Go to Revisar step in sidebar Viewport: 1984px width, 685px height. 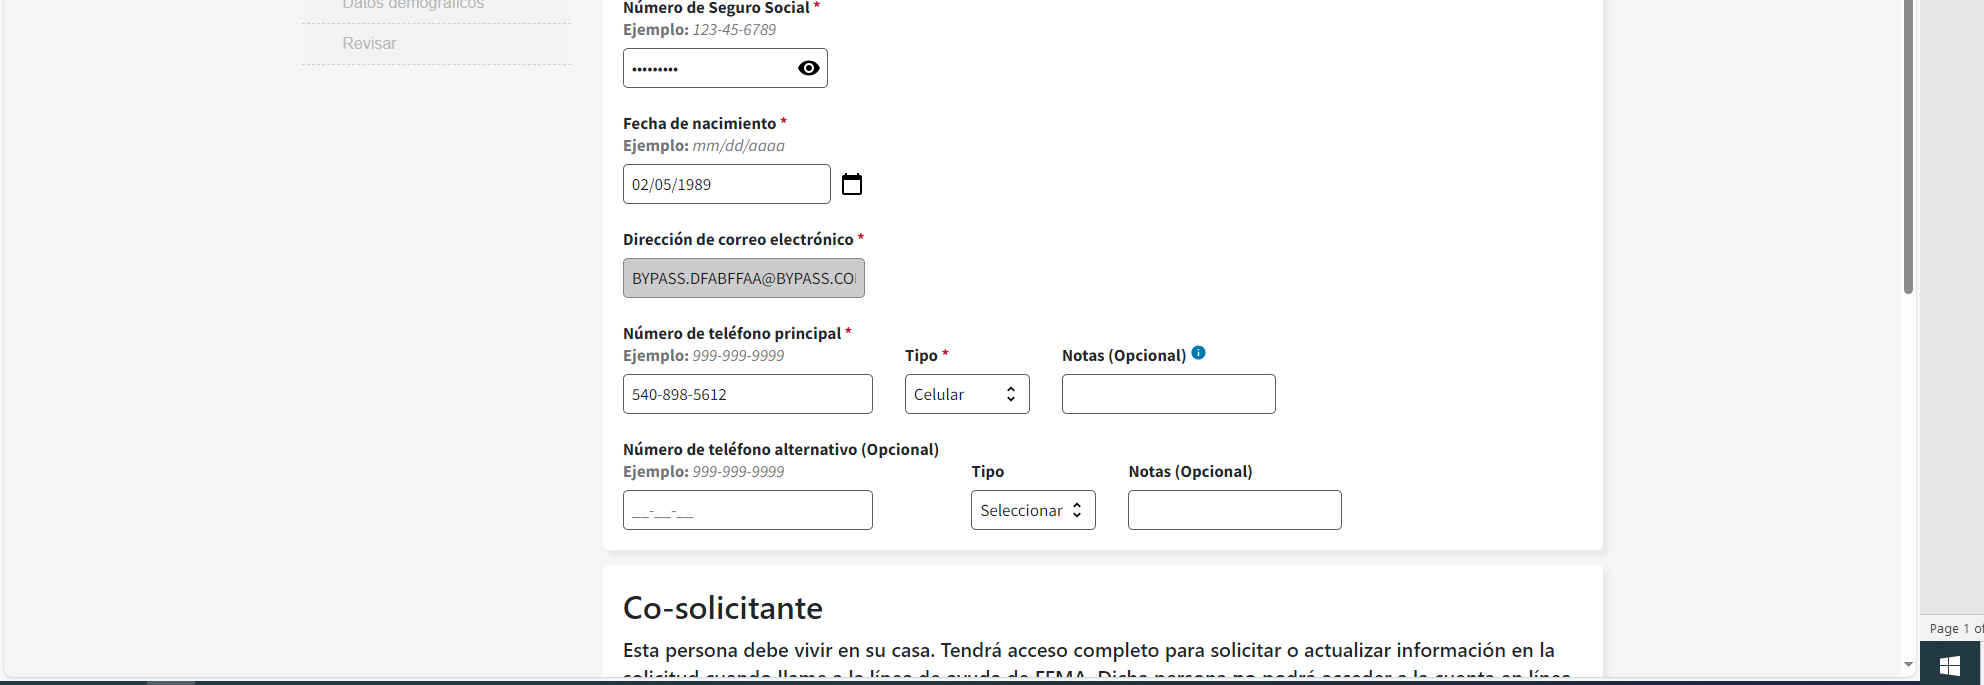coord(369,44)
